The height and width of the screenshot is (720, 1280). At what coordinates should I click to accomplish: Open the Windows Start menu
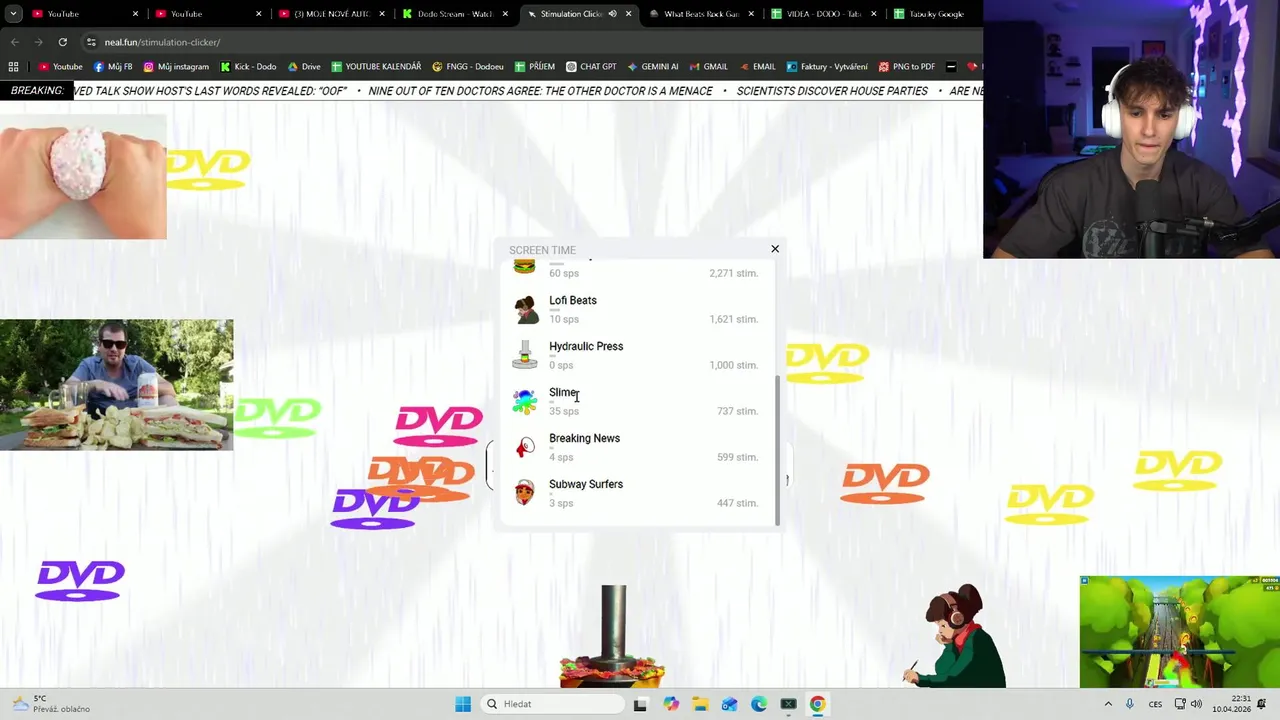point(463,704)
